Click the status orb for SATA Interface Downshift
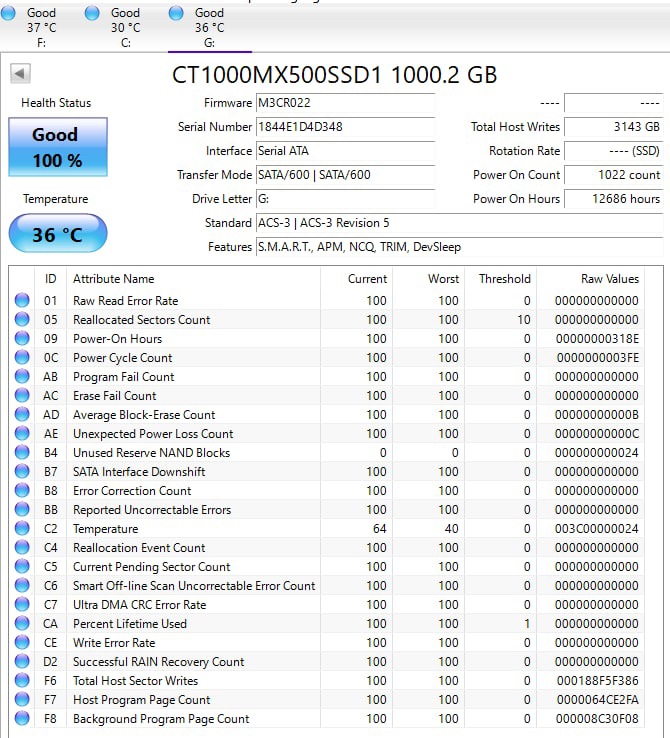The image size is (670, 738). [x=22, y=471]
